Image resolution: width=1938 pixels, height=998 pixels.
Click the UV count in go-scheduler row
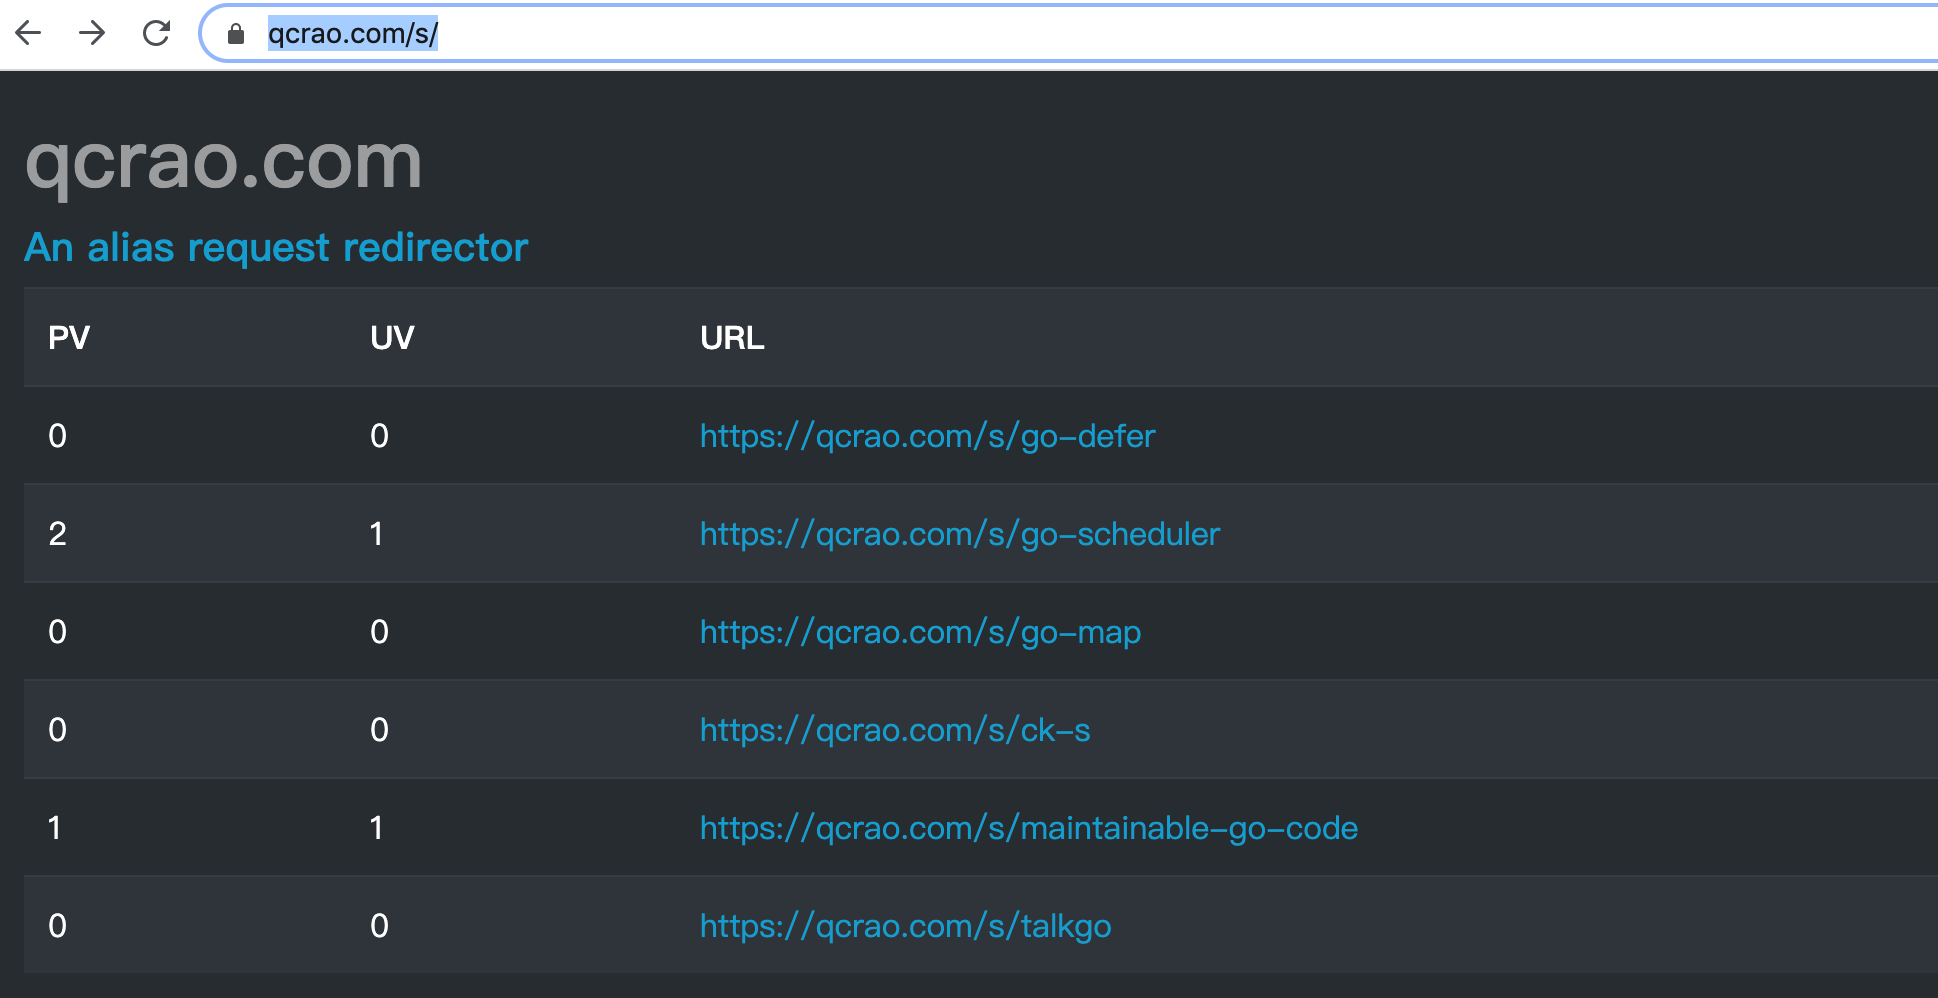click(377, 534)
